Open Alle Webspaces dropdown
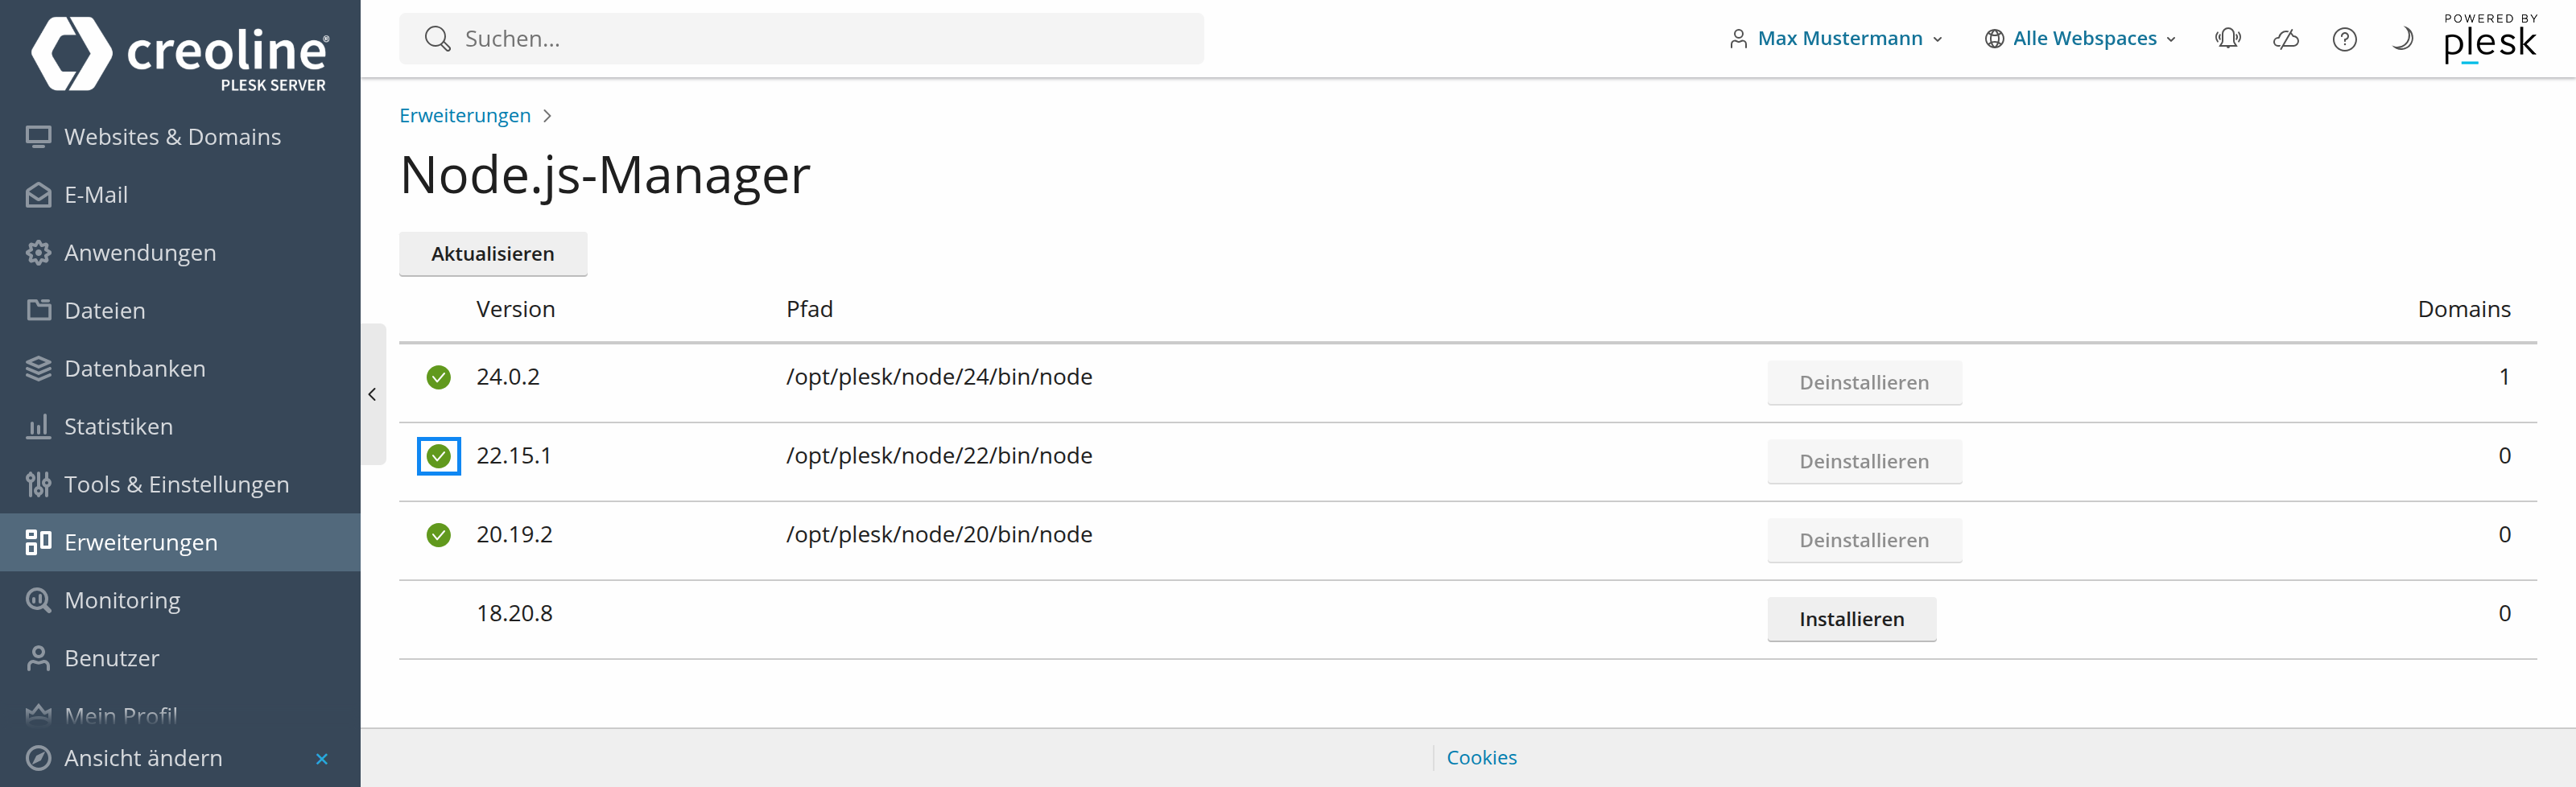This screenshot has height=787, width=2576. [2080, 39]
